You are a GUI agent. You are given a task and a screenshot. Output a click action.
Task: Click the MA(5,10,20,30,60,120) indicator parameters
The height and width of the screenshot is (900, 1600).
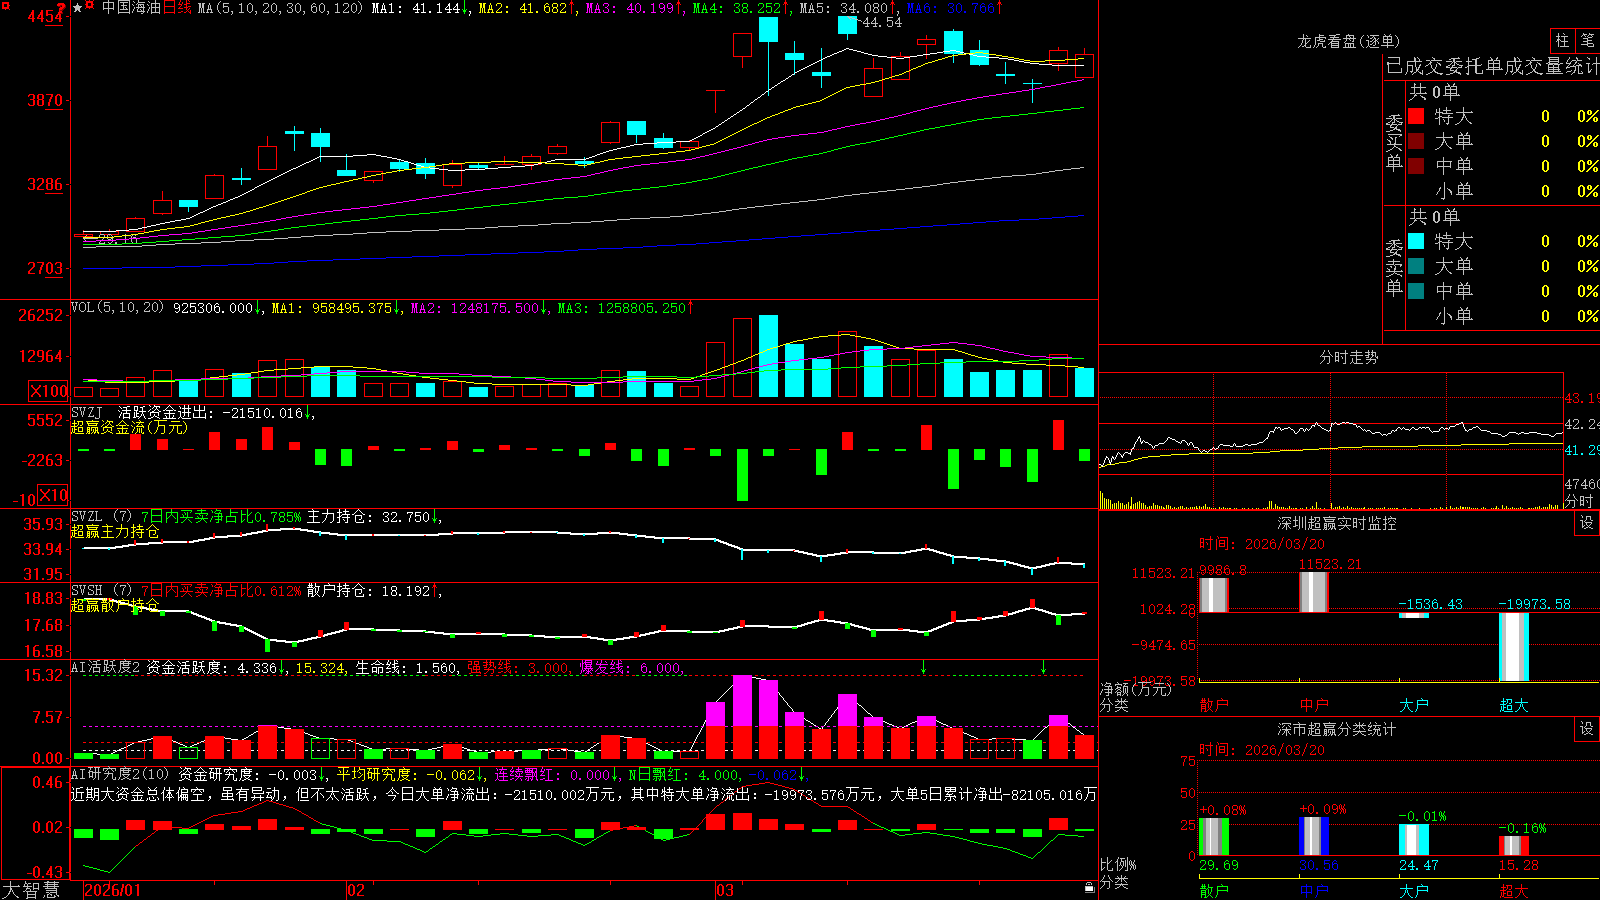(280, 8)
